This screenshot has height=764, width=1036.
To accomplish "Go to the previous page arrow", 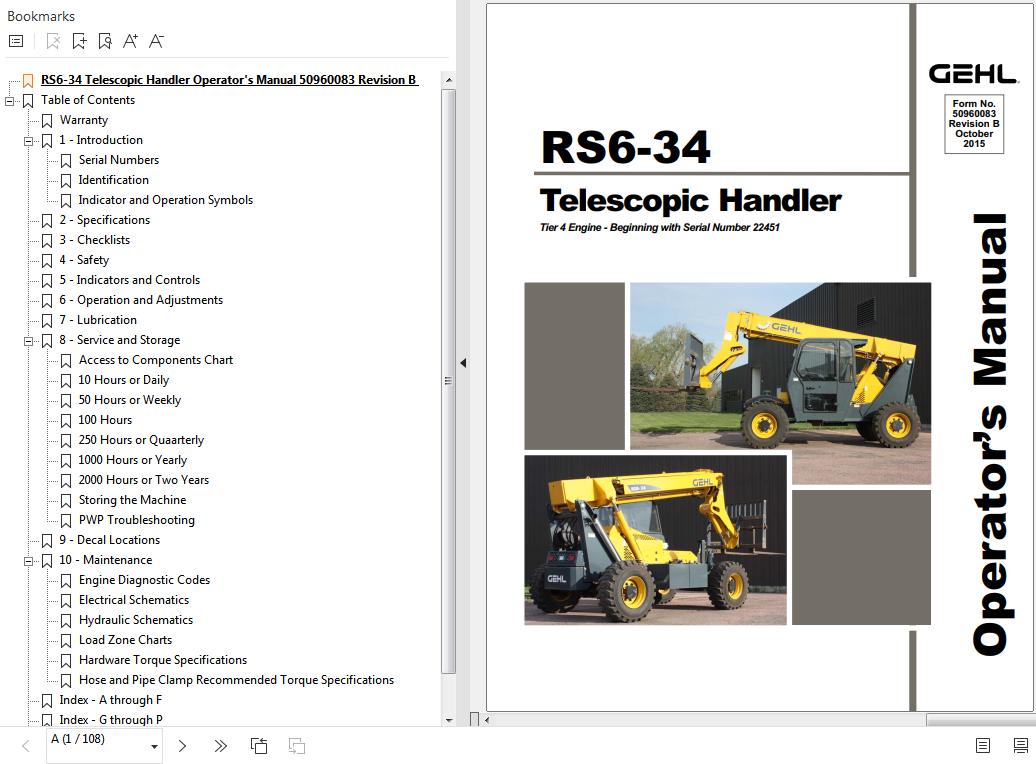I will (x=26, y=746).
